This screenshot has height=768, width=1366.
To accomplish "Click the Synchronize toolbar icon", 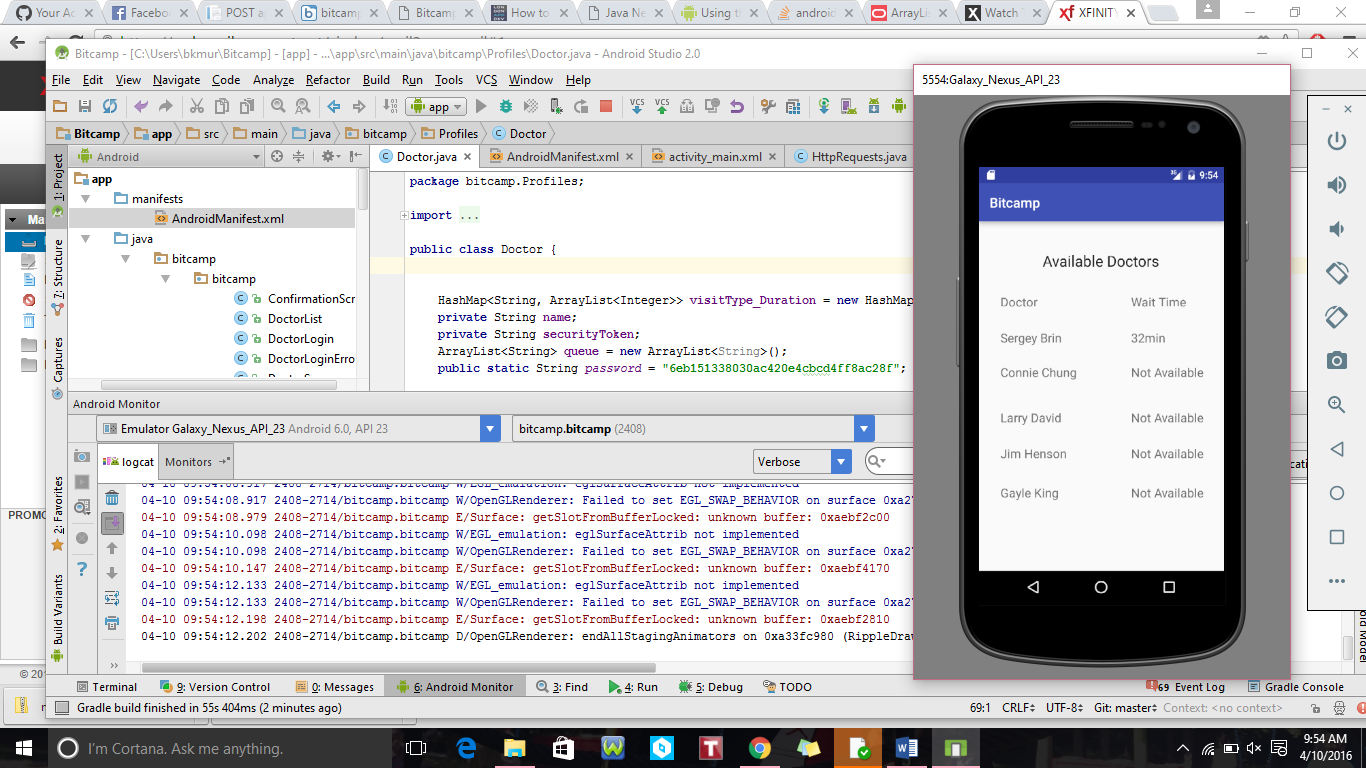I will pos(110,106).
